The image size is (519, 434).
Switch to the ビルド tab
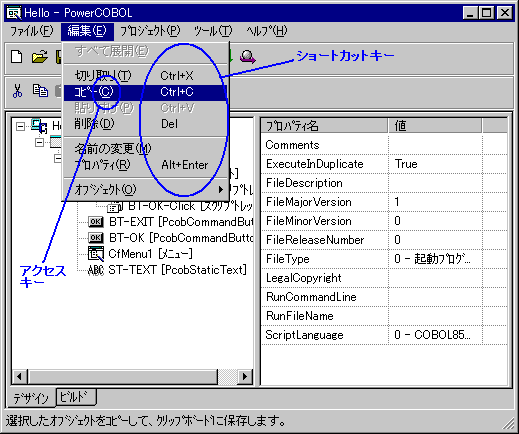pyautogui.click(x=76, y=397)
